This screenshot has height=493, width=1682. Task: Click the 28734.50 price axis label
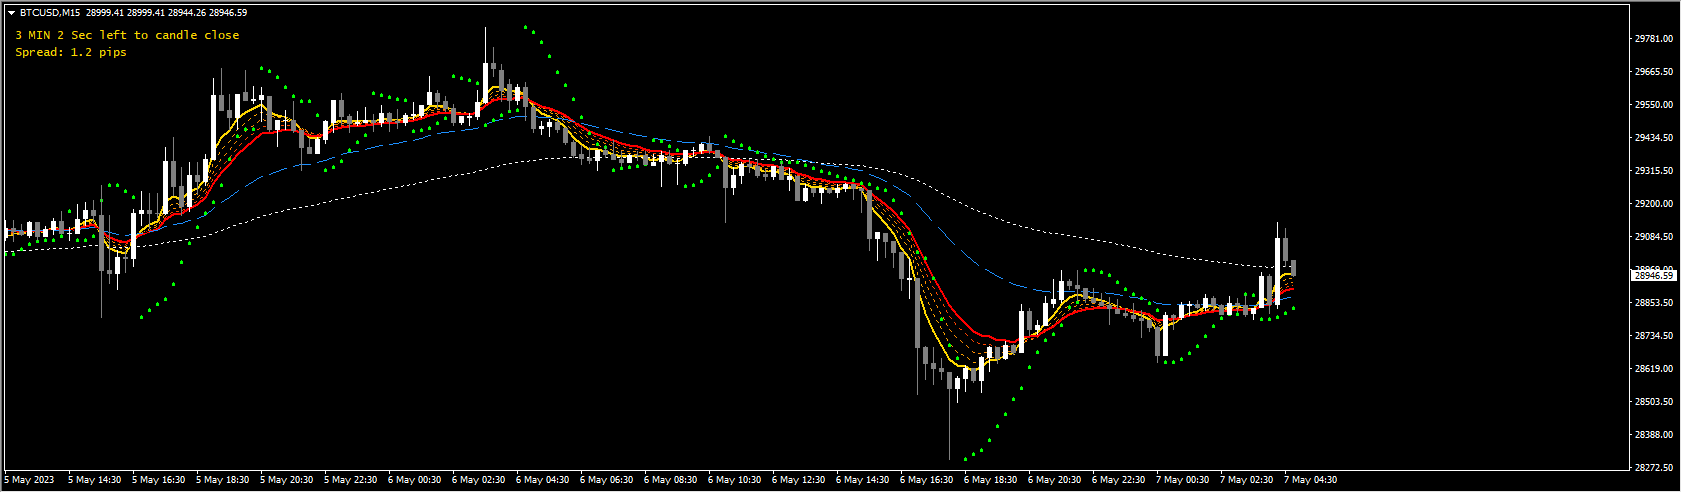pyautogui.click(x=1654, y=336)
